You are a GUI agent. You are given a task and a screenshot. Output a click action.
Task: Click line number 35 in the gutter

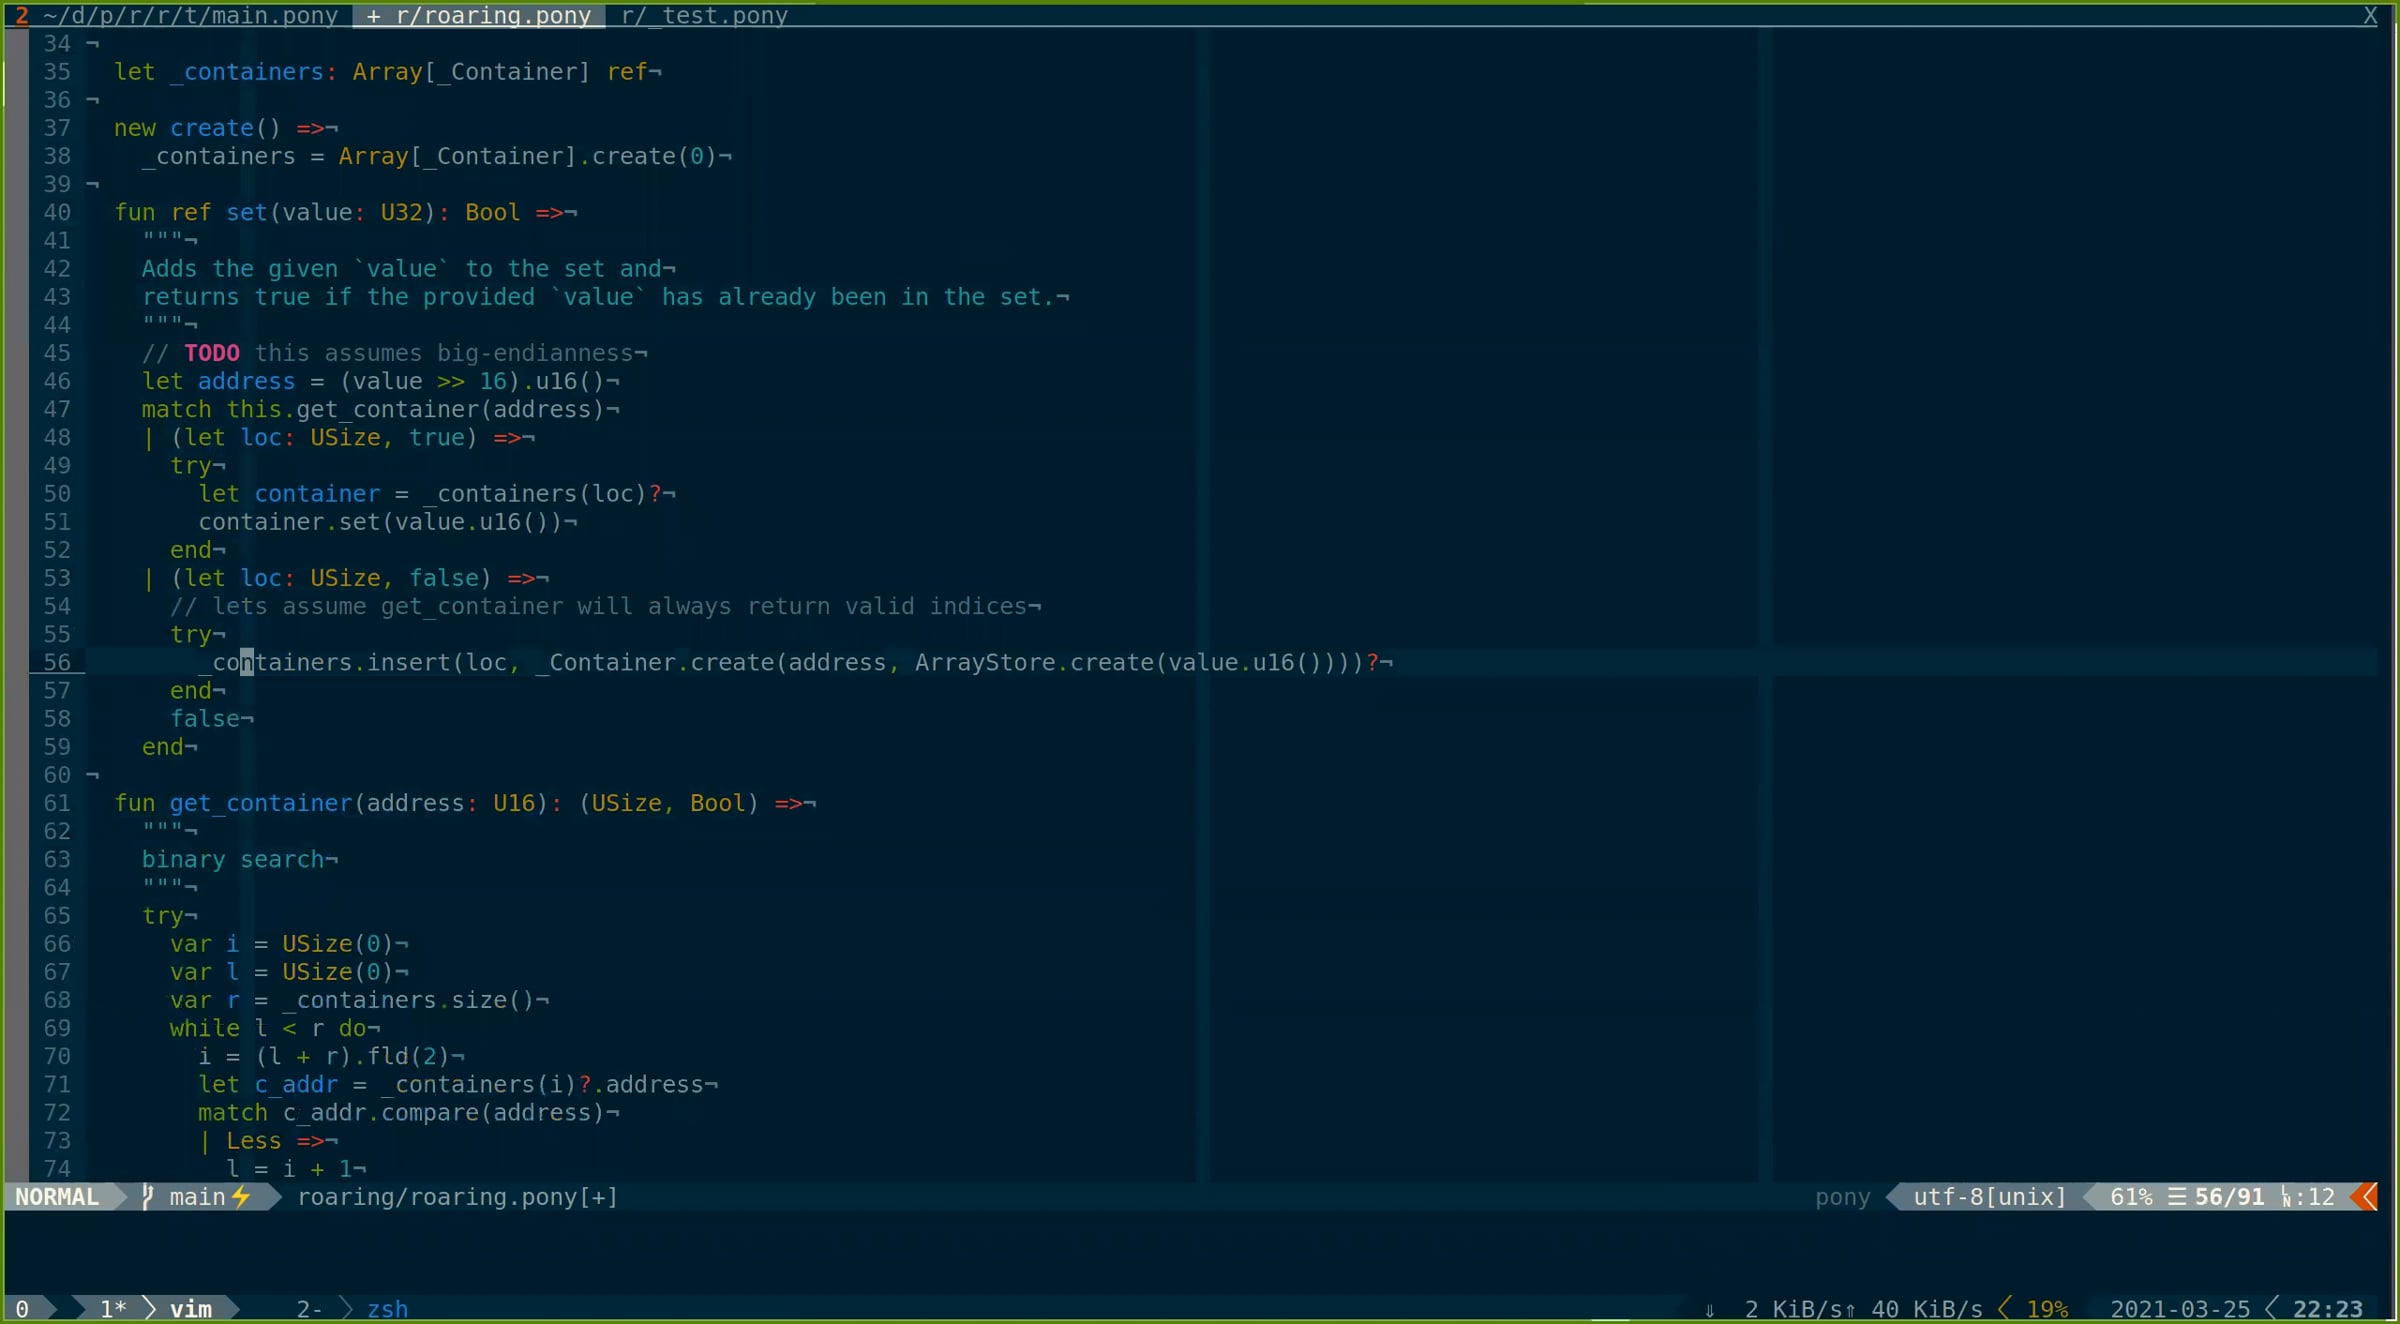tap(57, 72)
